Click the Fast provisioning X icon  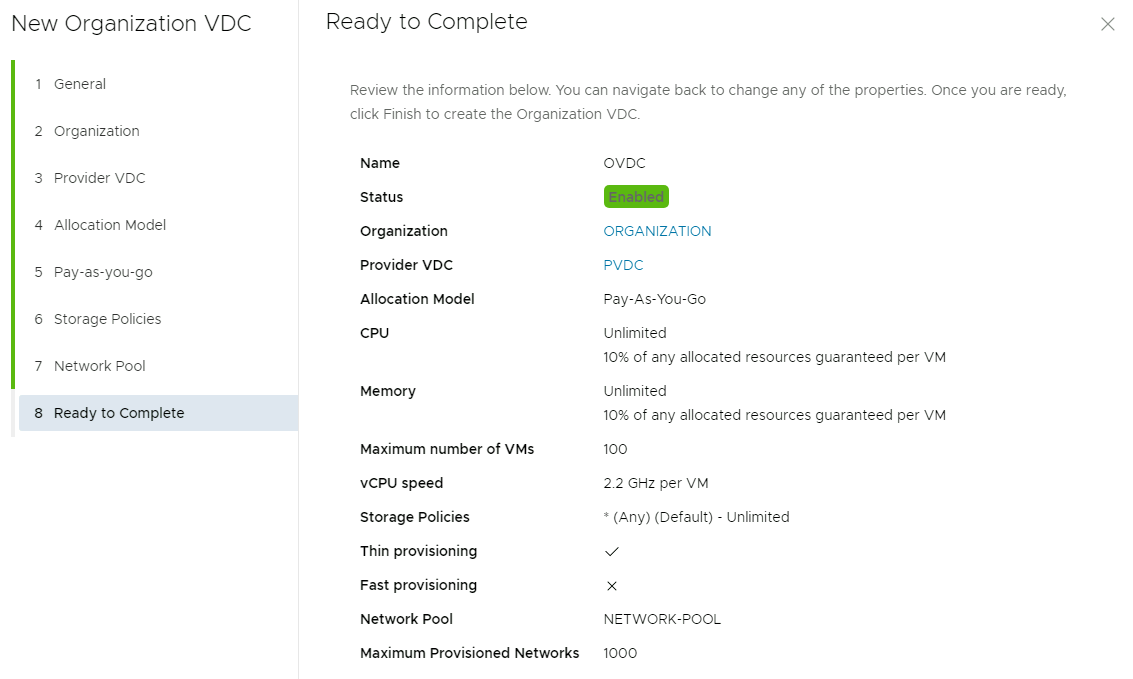(x=612, y=586)
